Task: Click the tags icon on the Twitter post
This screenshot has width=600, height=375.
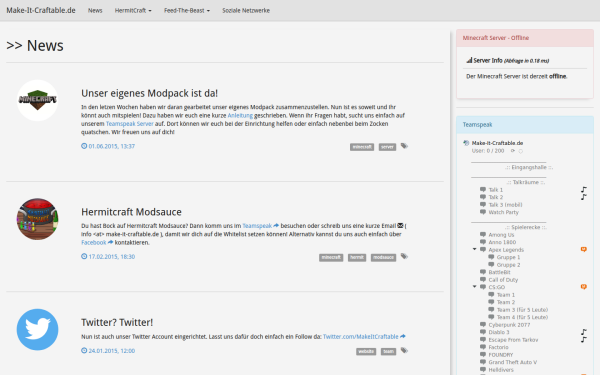Action: (404, 350)
